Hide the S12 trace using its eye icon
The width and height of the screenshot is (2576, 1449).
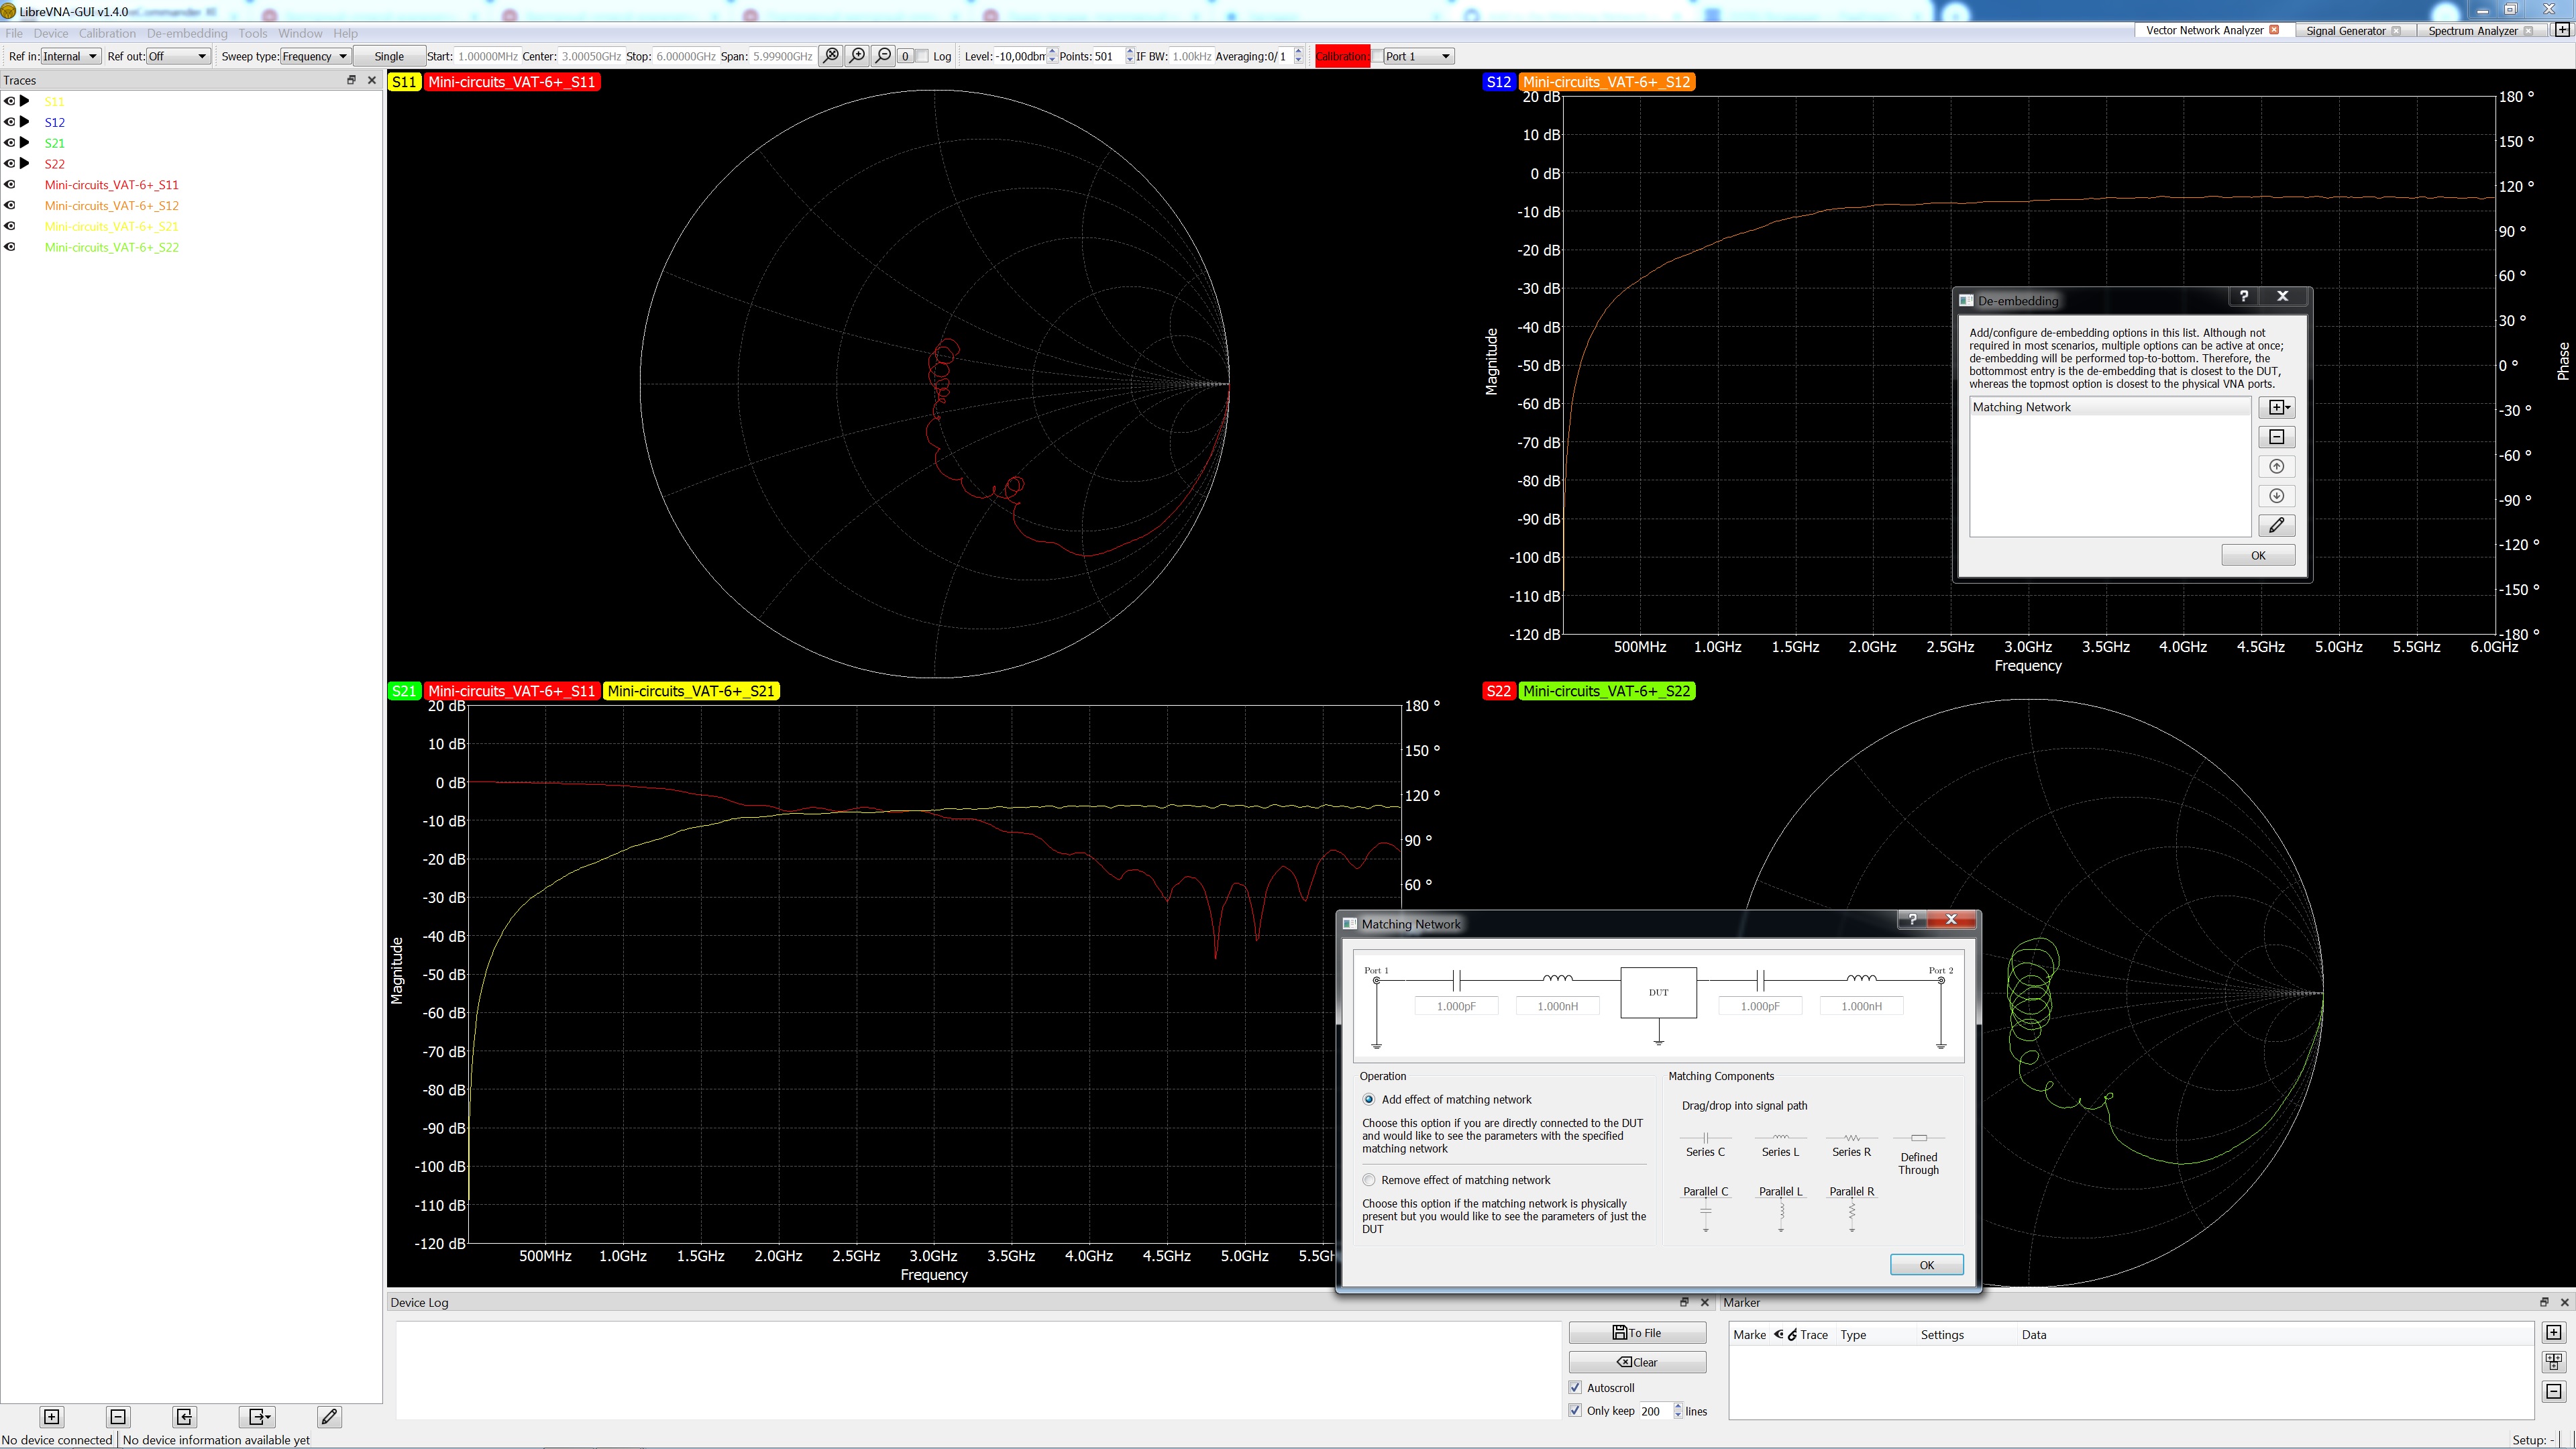click(10, 122)
